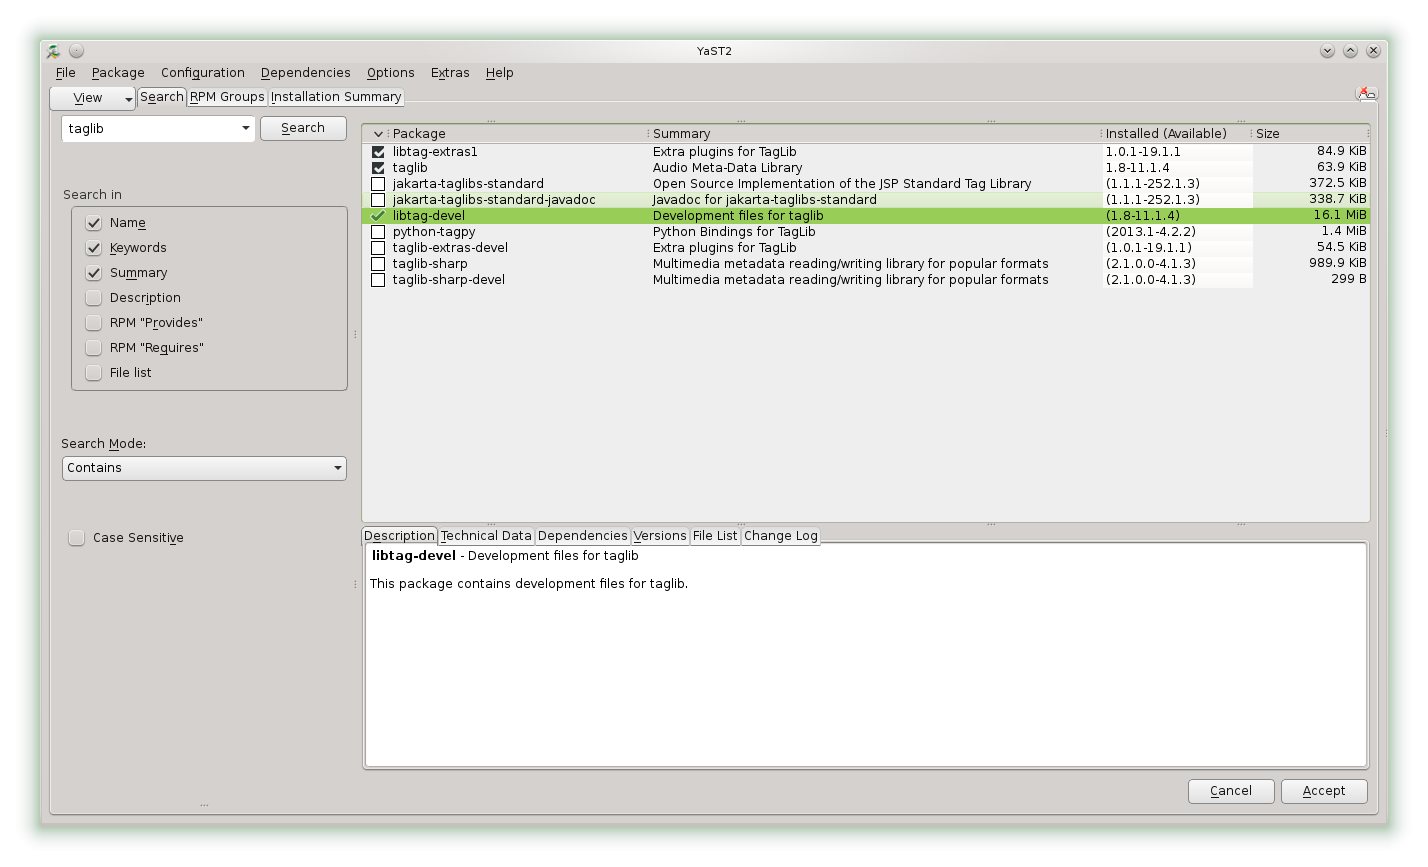1428x867 pixels.
Task: Expand the taglib search term history dropdown
Action: 246,129
